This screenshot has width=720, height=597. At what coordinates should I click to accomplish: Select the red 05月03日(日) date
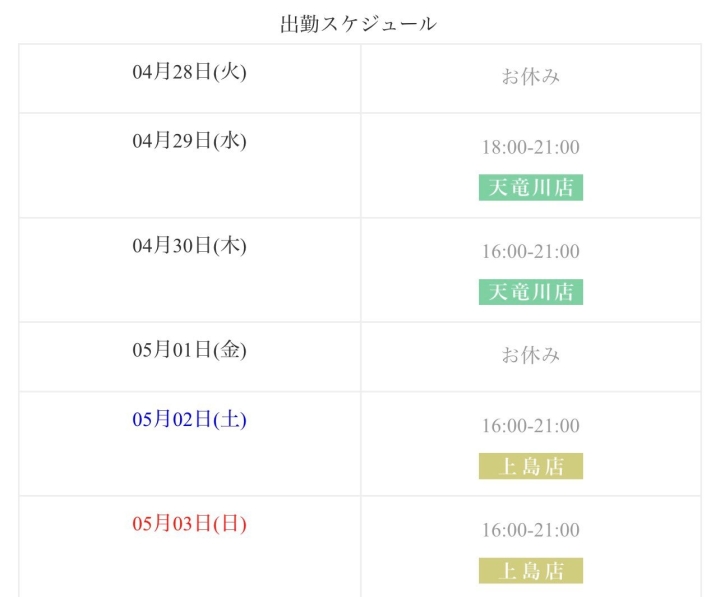189,523
